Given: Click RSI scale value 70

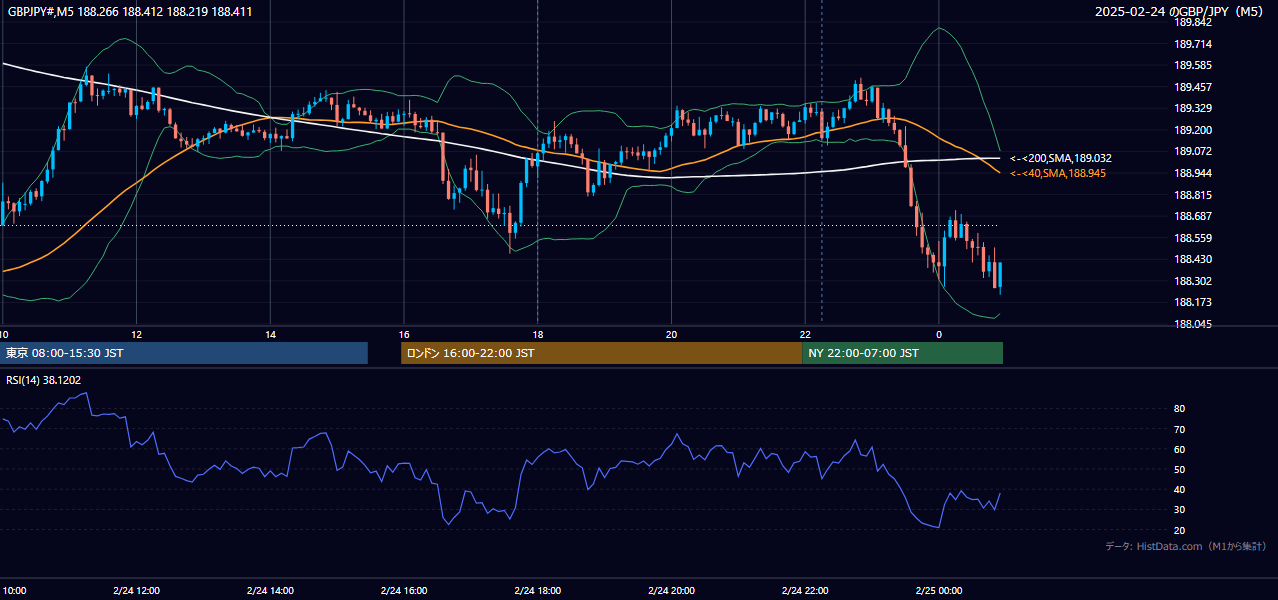Looking at the screenshot, I should [x=1180, y=429].
